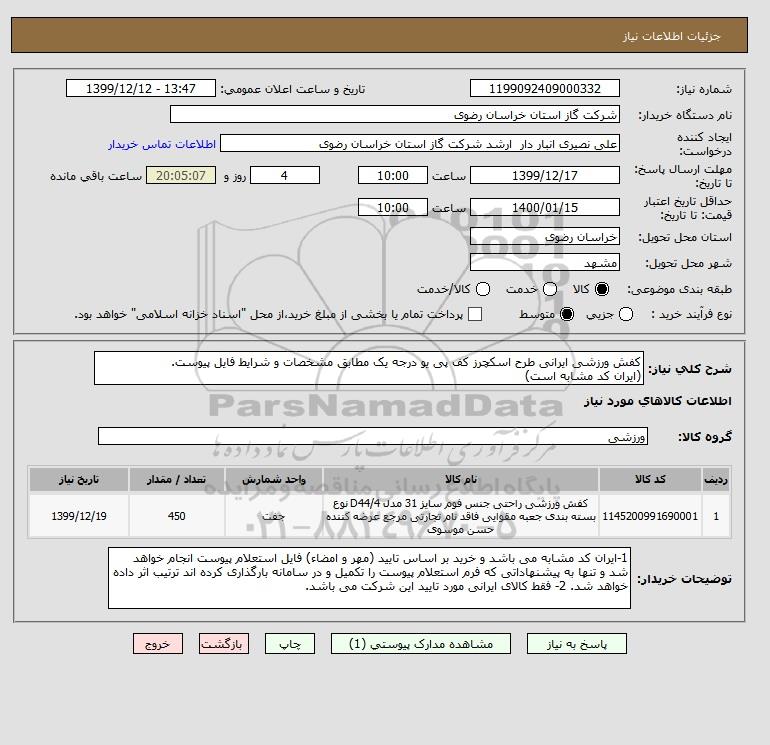Click the product name cell کفش ورزشی راحتی
The image size is (770, 745).
pos(461,516)
